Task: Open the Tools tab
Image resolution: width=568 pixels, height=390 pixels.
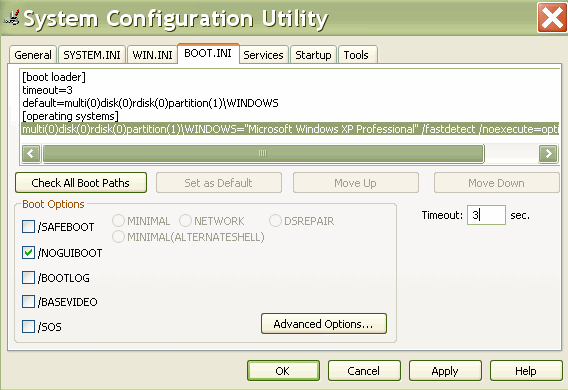Action: 356,55
